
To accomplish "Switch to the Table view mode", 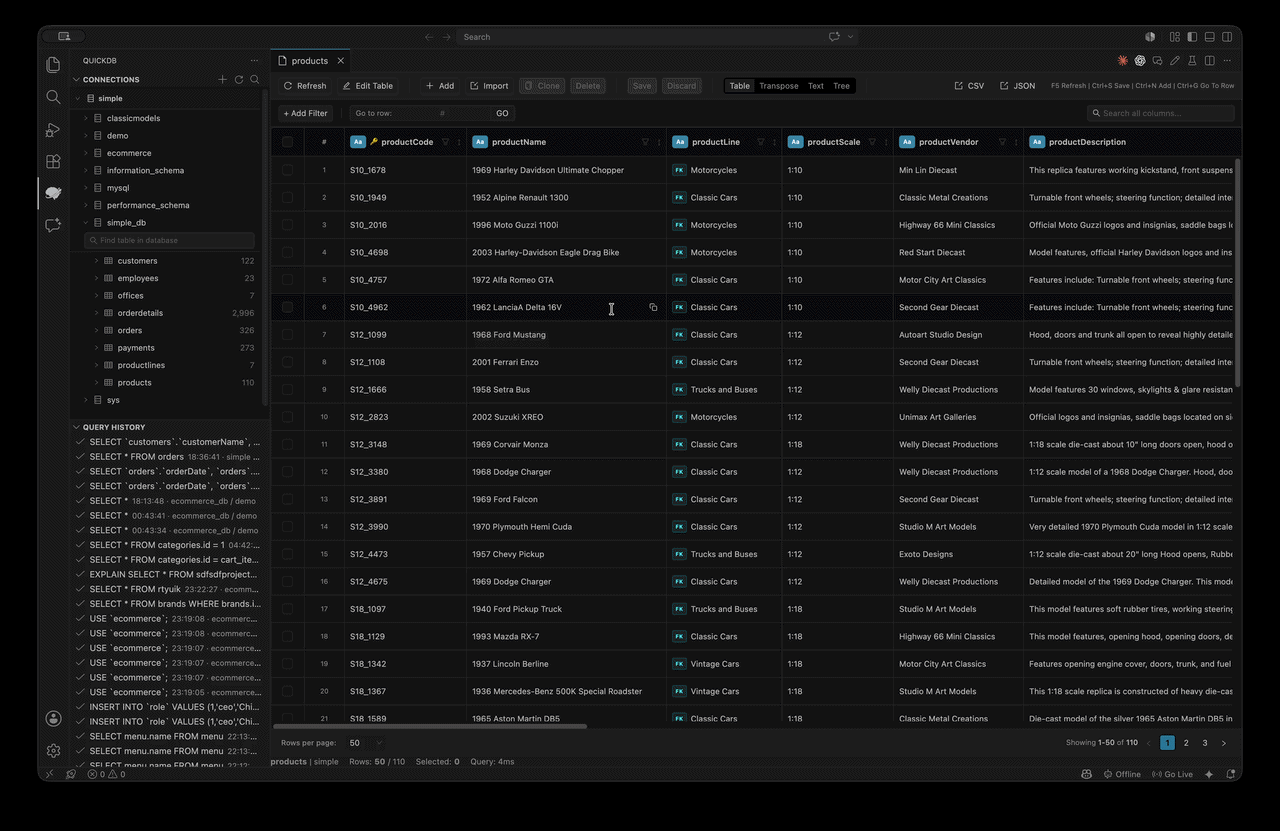I will tap(740, 86).
